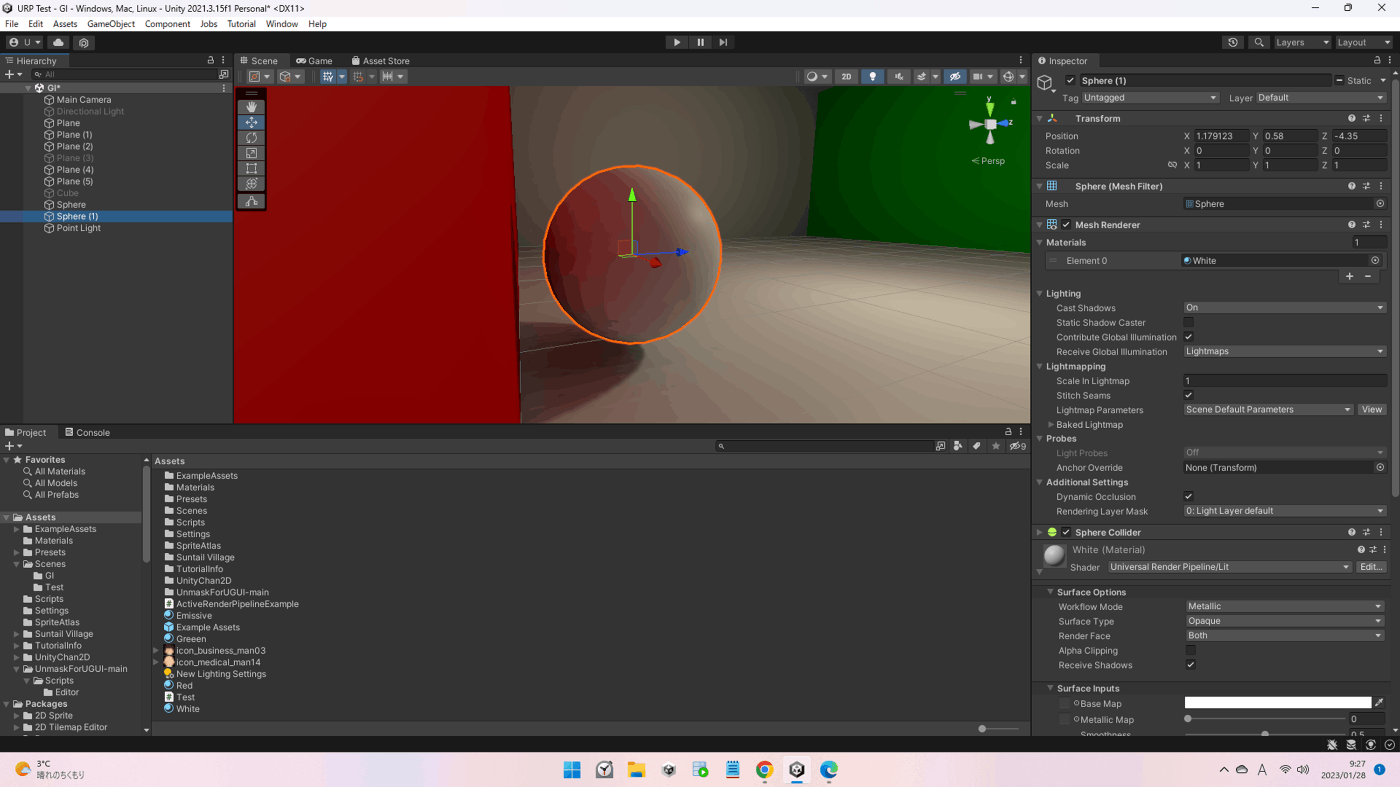The height and width of the screenshot is (787, 1400).
Task: Click search by type icon in Project panel
Action: pyautogui.click(x=958, y=446)
